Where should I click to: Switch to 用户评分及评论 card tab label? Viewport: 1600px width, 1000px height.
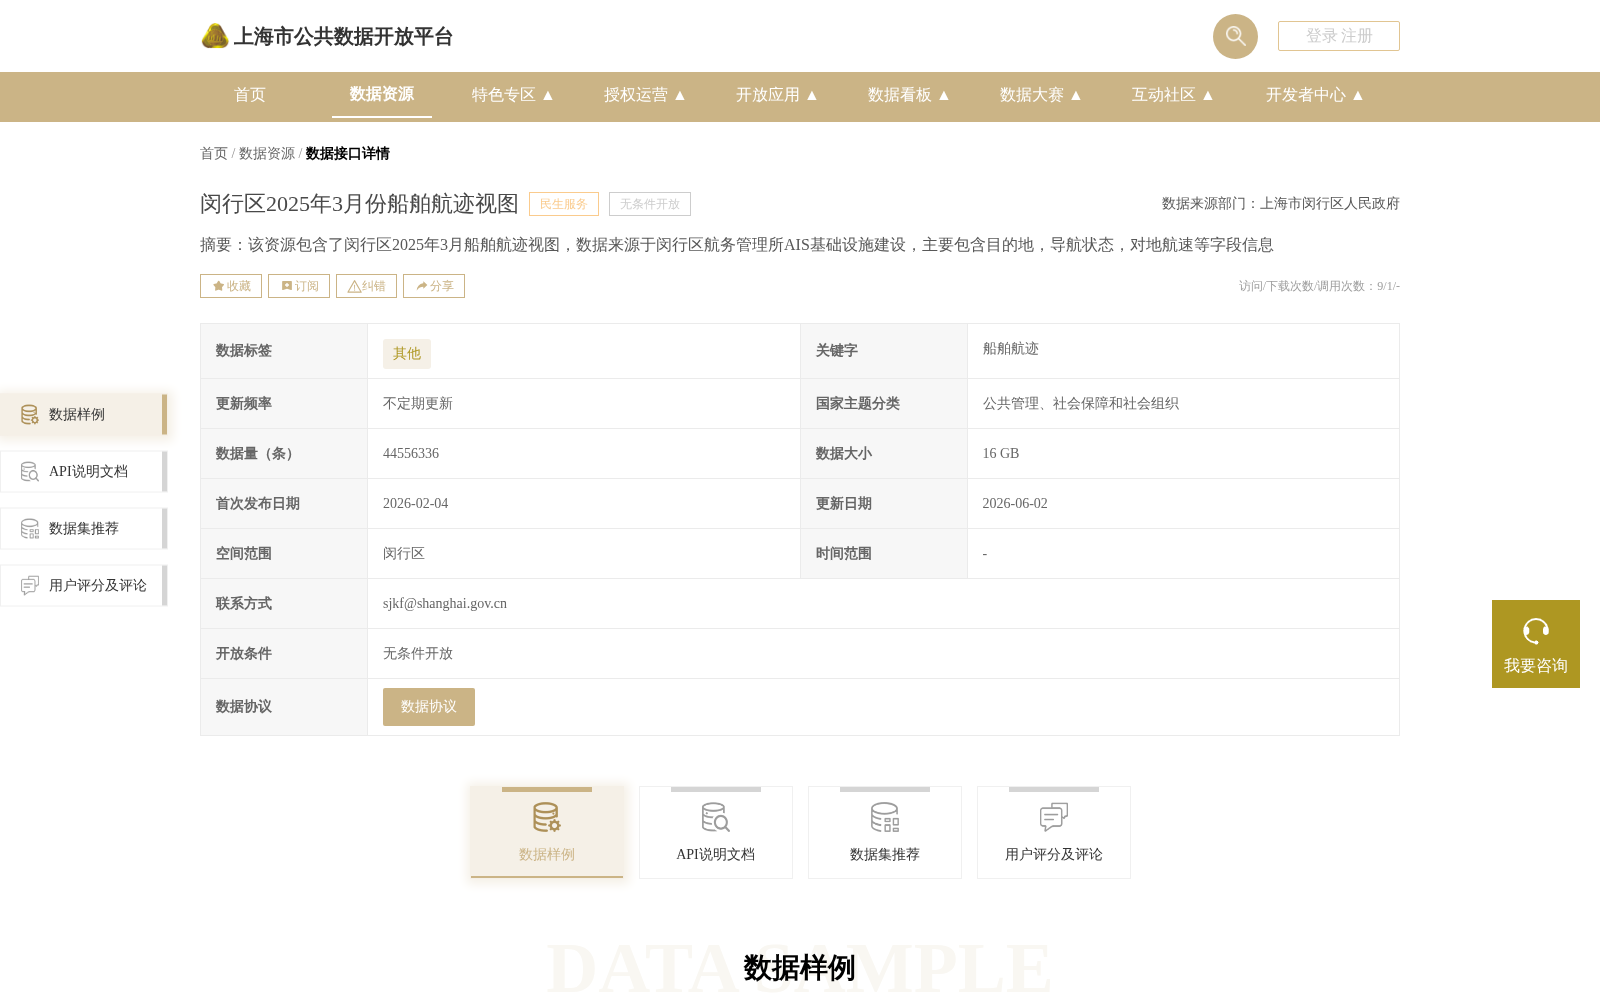(1054, 855)
